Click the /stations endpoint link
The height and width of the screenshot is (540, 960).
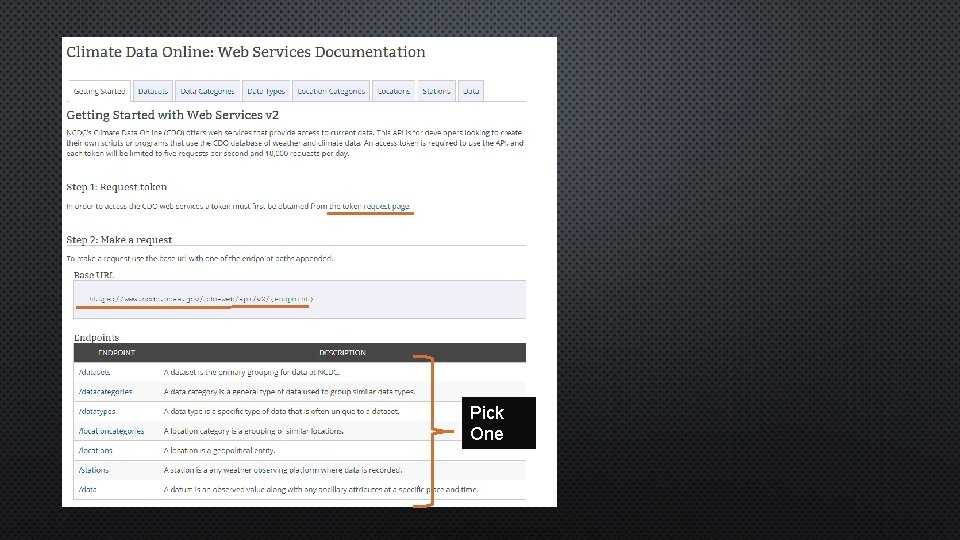(x=94, y=470)
